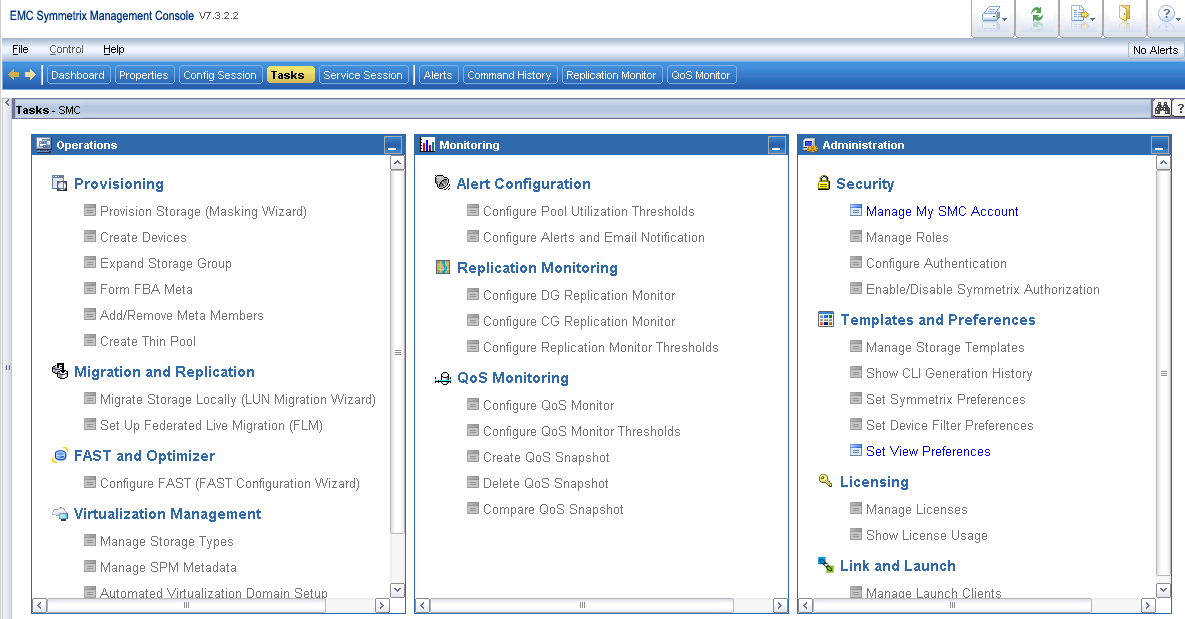Viewport: 1185px width, 619px height.
Task: Click the Administration panel header icon
Action: tap(810, 144)
